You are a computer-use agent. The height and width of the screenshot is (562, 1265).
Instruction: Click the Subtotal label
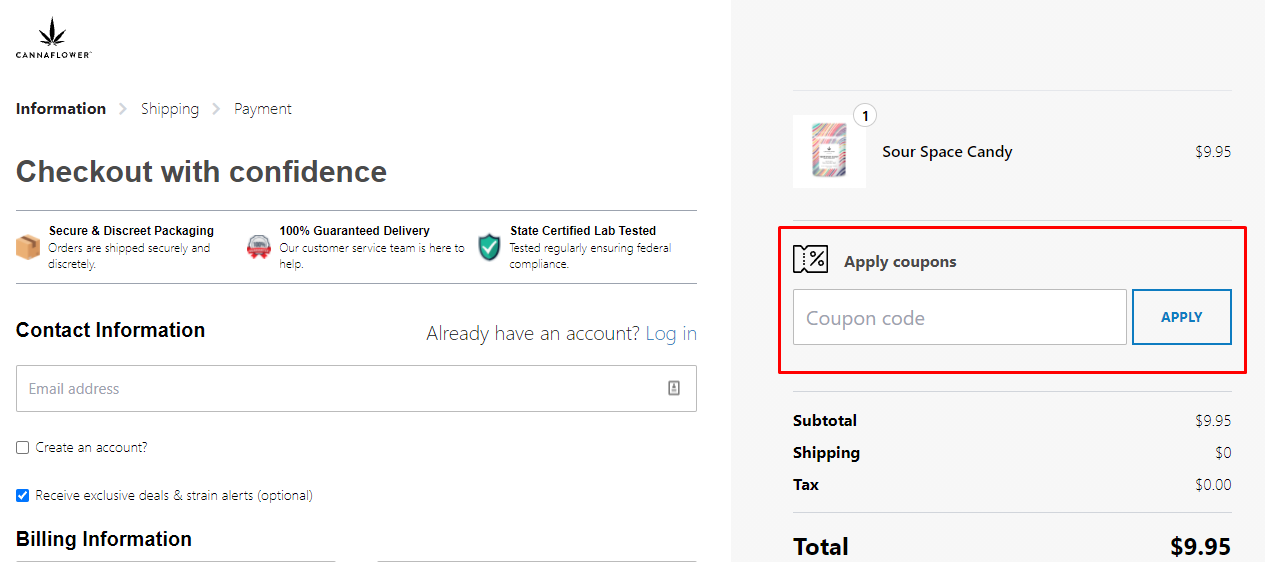click(x=825, y=421)
